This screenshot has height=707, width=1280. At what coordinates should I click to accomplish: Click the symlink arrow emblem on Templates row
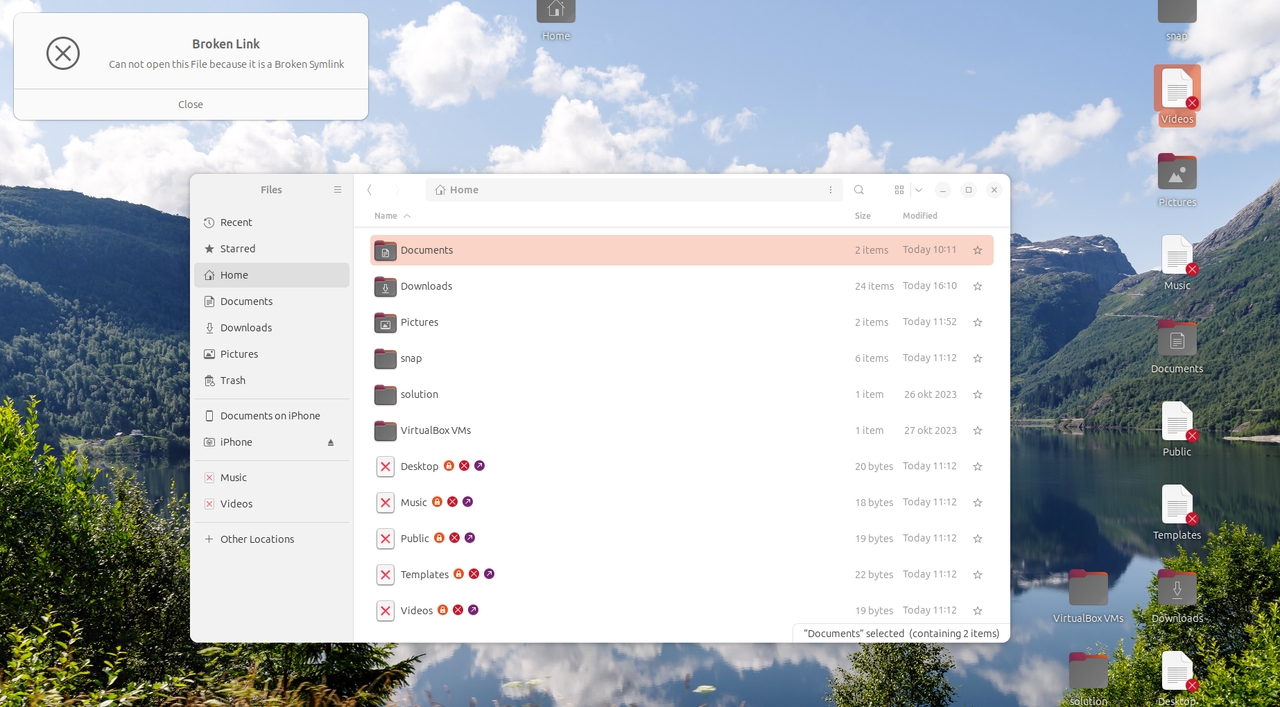pos(489,574)
